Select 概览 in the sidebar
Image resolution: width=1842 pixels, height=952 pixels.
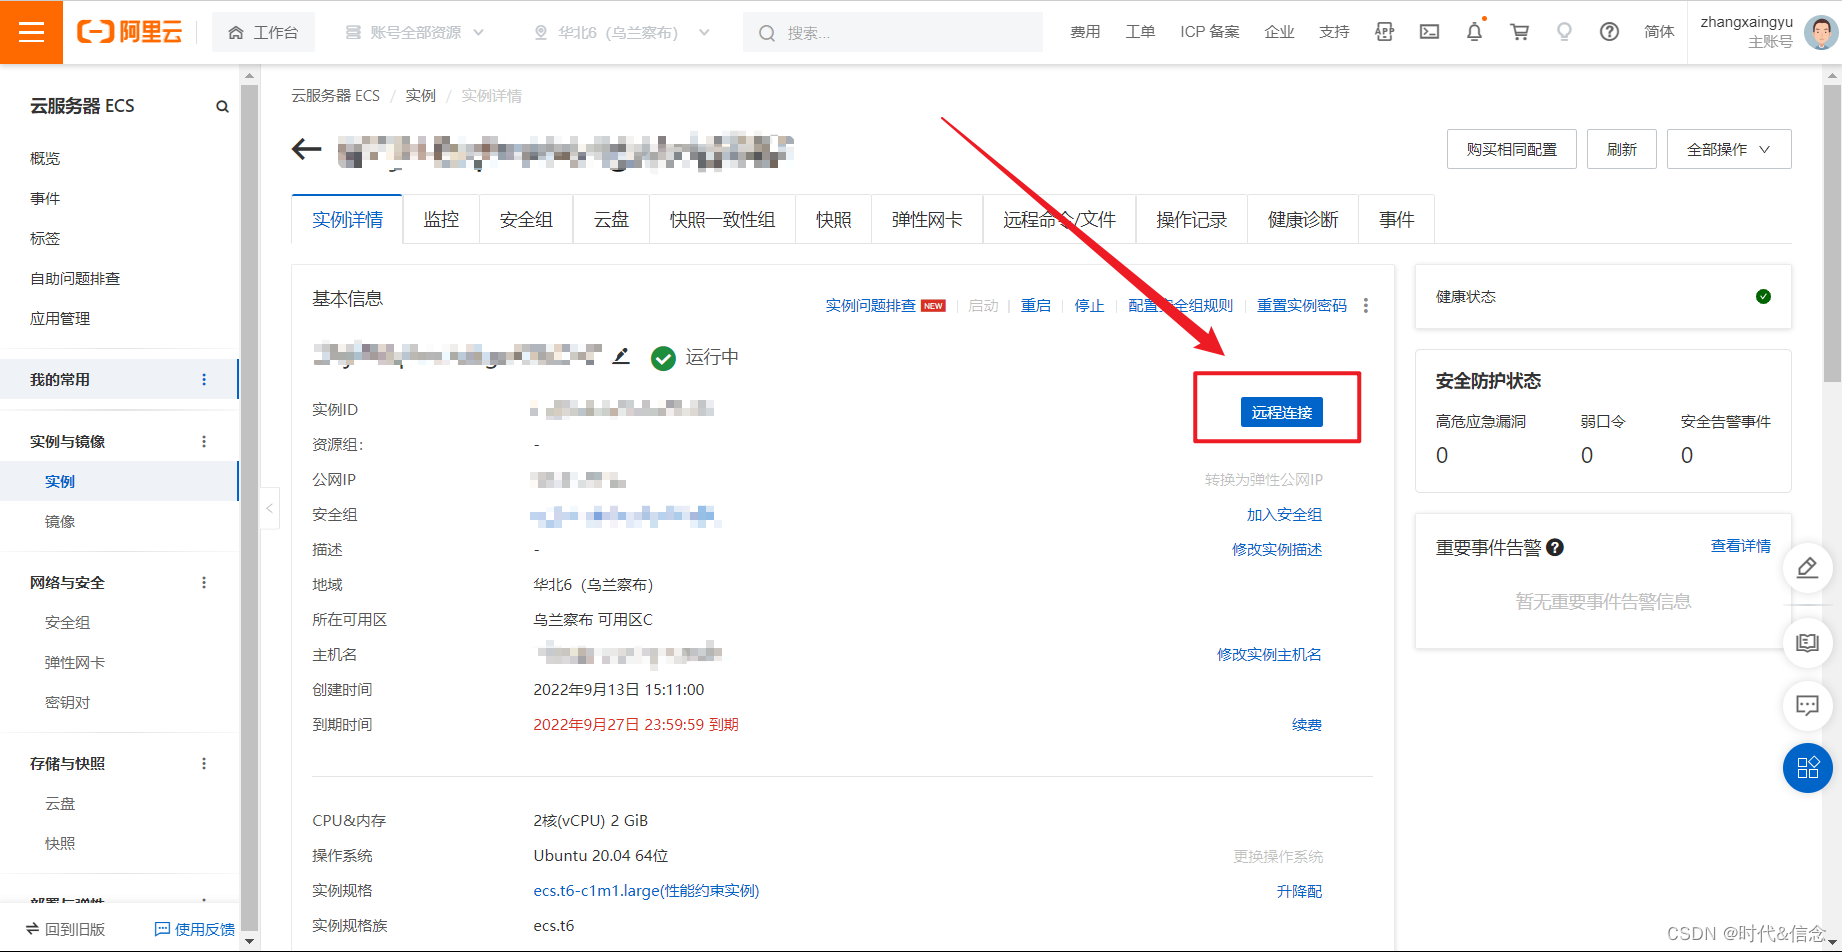(45, 158)
